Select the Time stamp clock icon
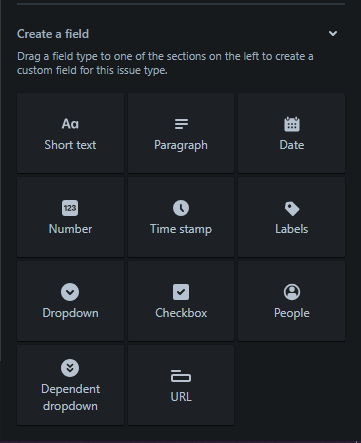The height and width of the screenshot is (443, 361). (x=181, y=208)
